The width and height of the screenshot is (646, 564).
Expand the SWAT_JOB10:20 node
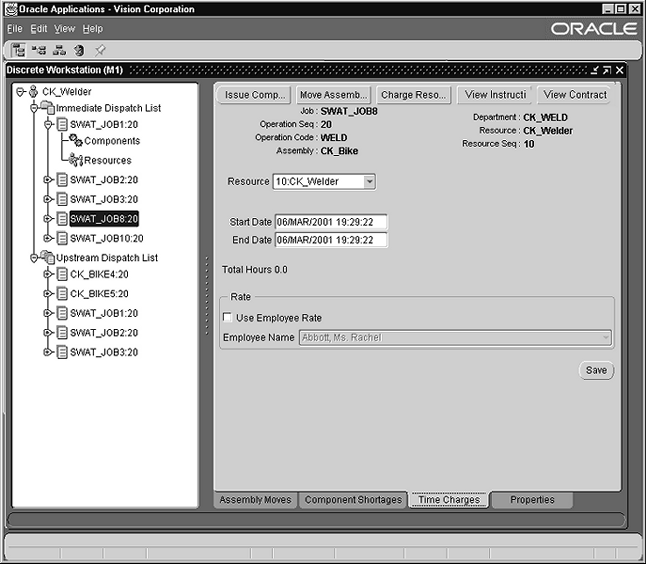(48, 238)
